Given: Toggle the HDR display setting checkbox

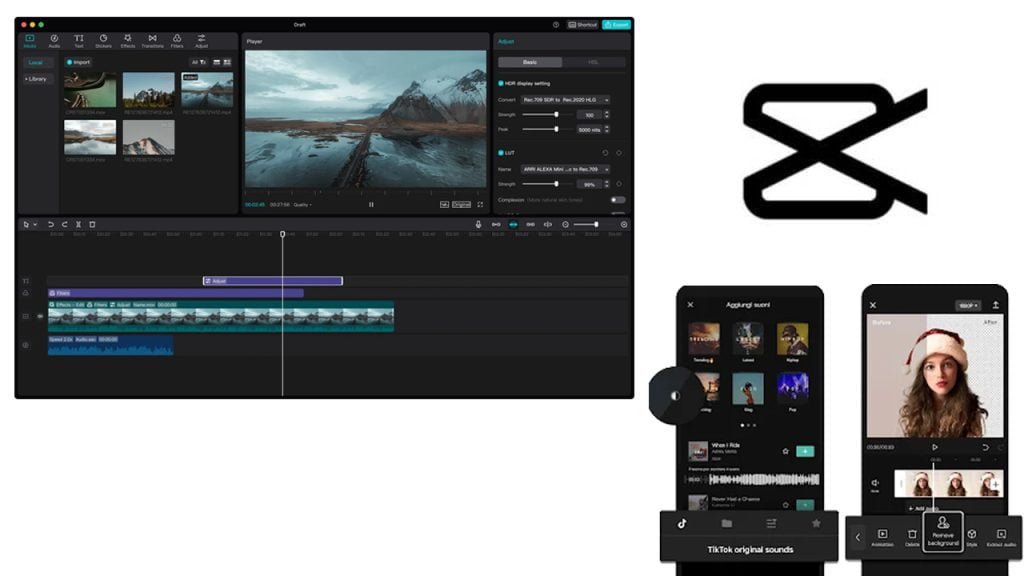Looking at the screenshot, I should (x=501, y=84).
